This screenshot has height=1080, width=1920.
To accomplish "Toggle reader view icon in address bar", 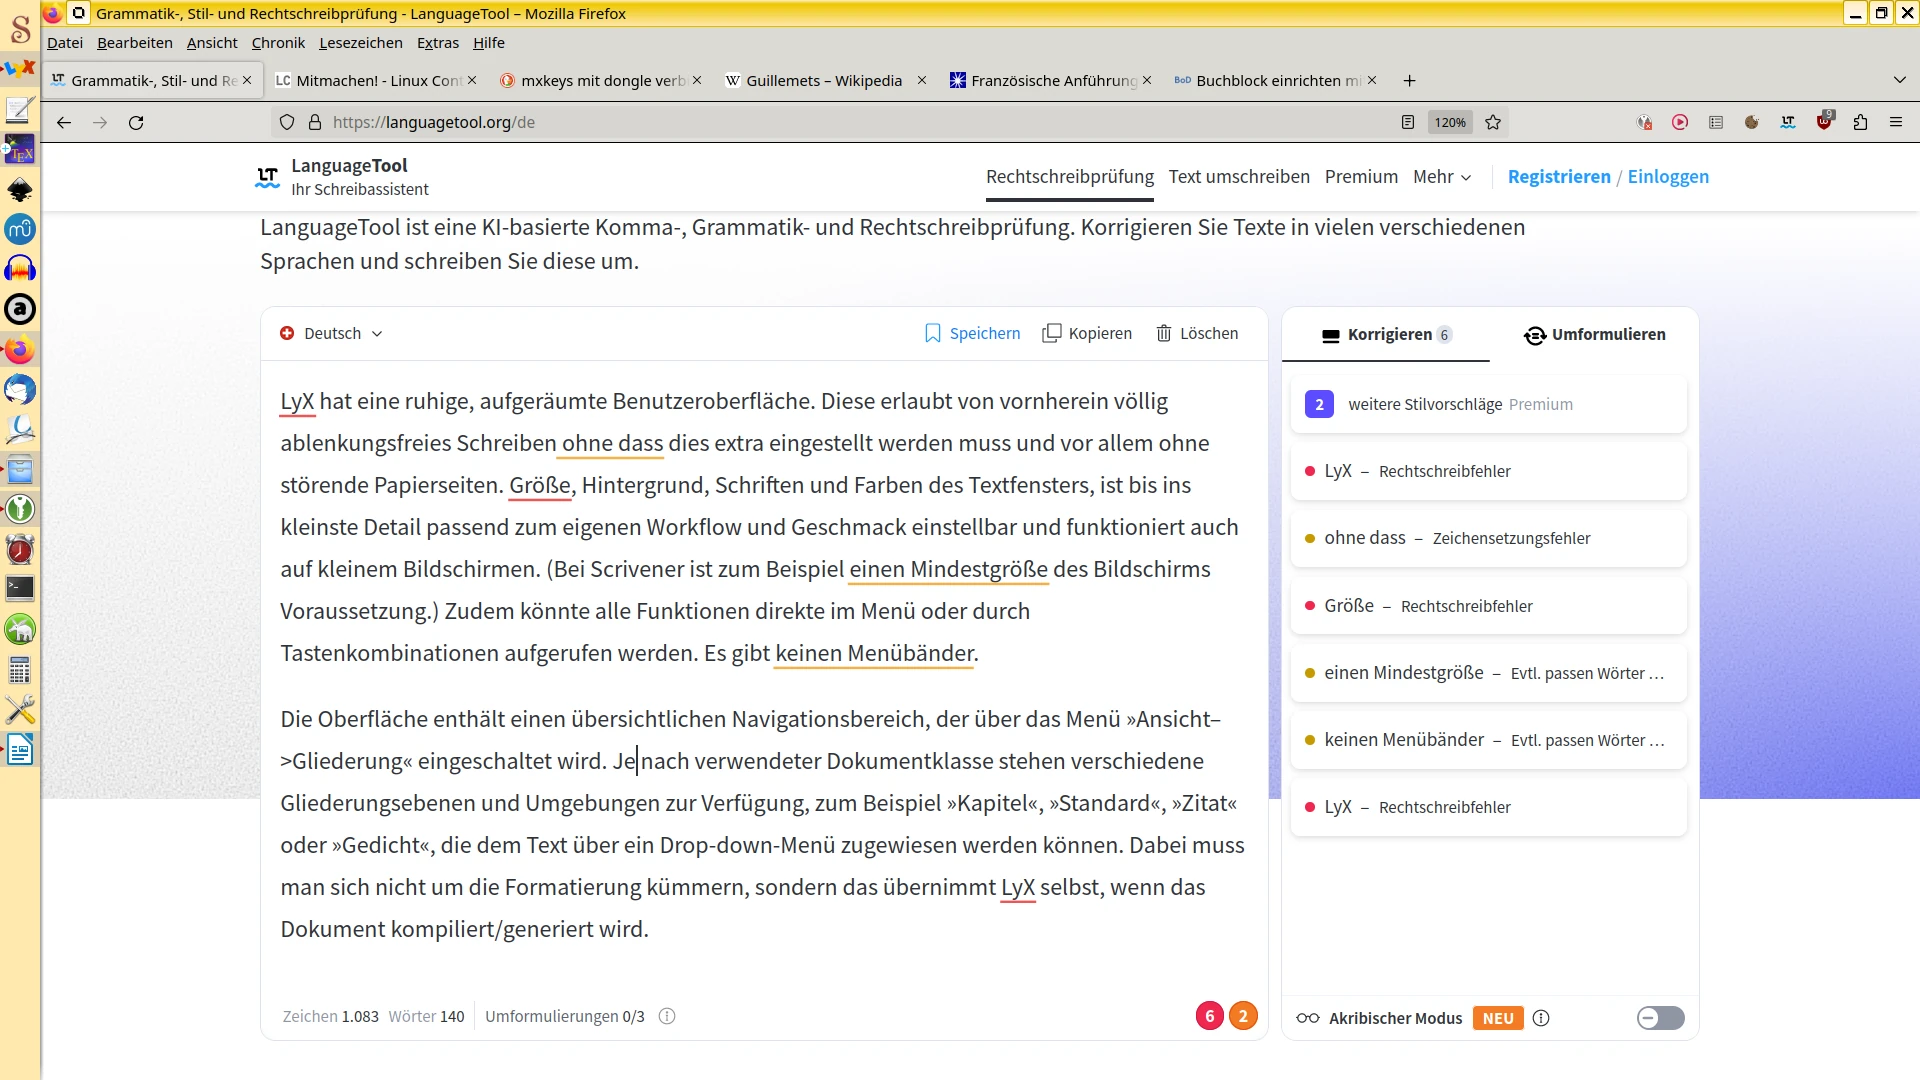I will pyautogui.click(x=1408, y=122).
